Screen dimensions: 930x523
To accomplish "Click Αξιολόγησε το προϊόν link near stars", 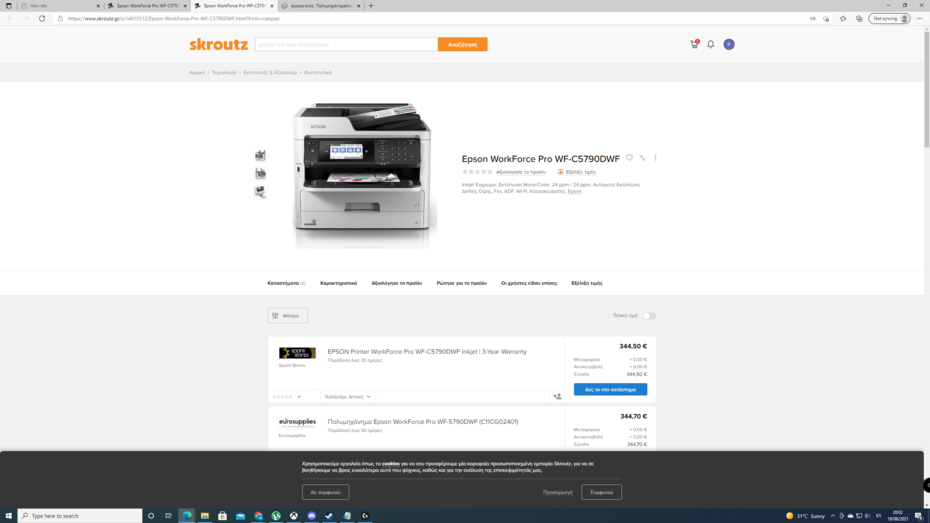I will 521,172.
